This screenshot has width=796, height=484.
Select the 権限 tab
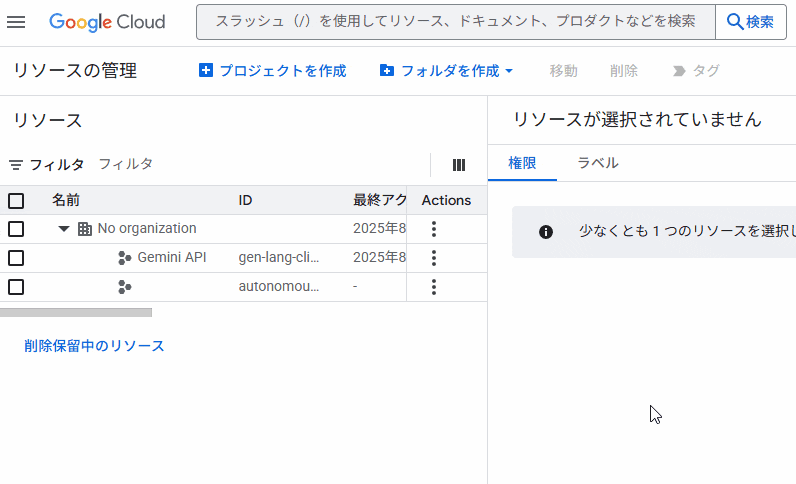522,163
